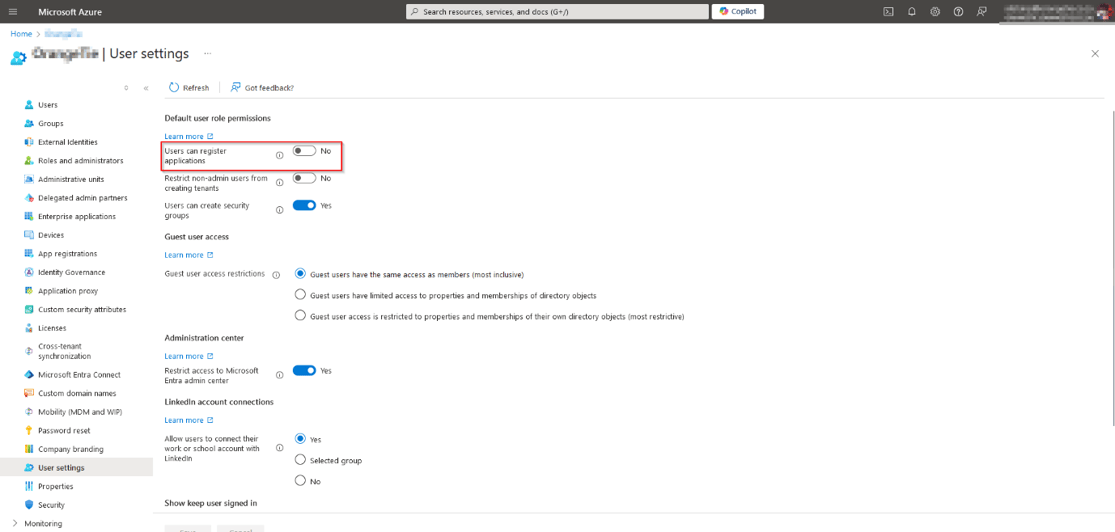Toggle Restrict access to Microsoft Entra admin center
Screen dimensions: 1115x532
tap(304, 371)
